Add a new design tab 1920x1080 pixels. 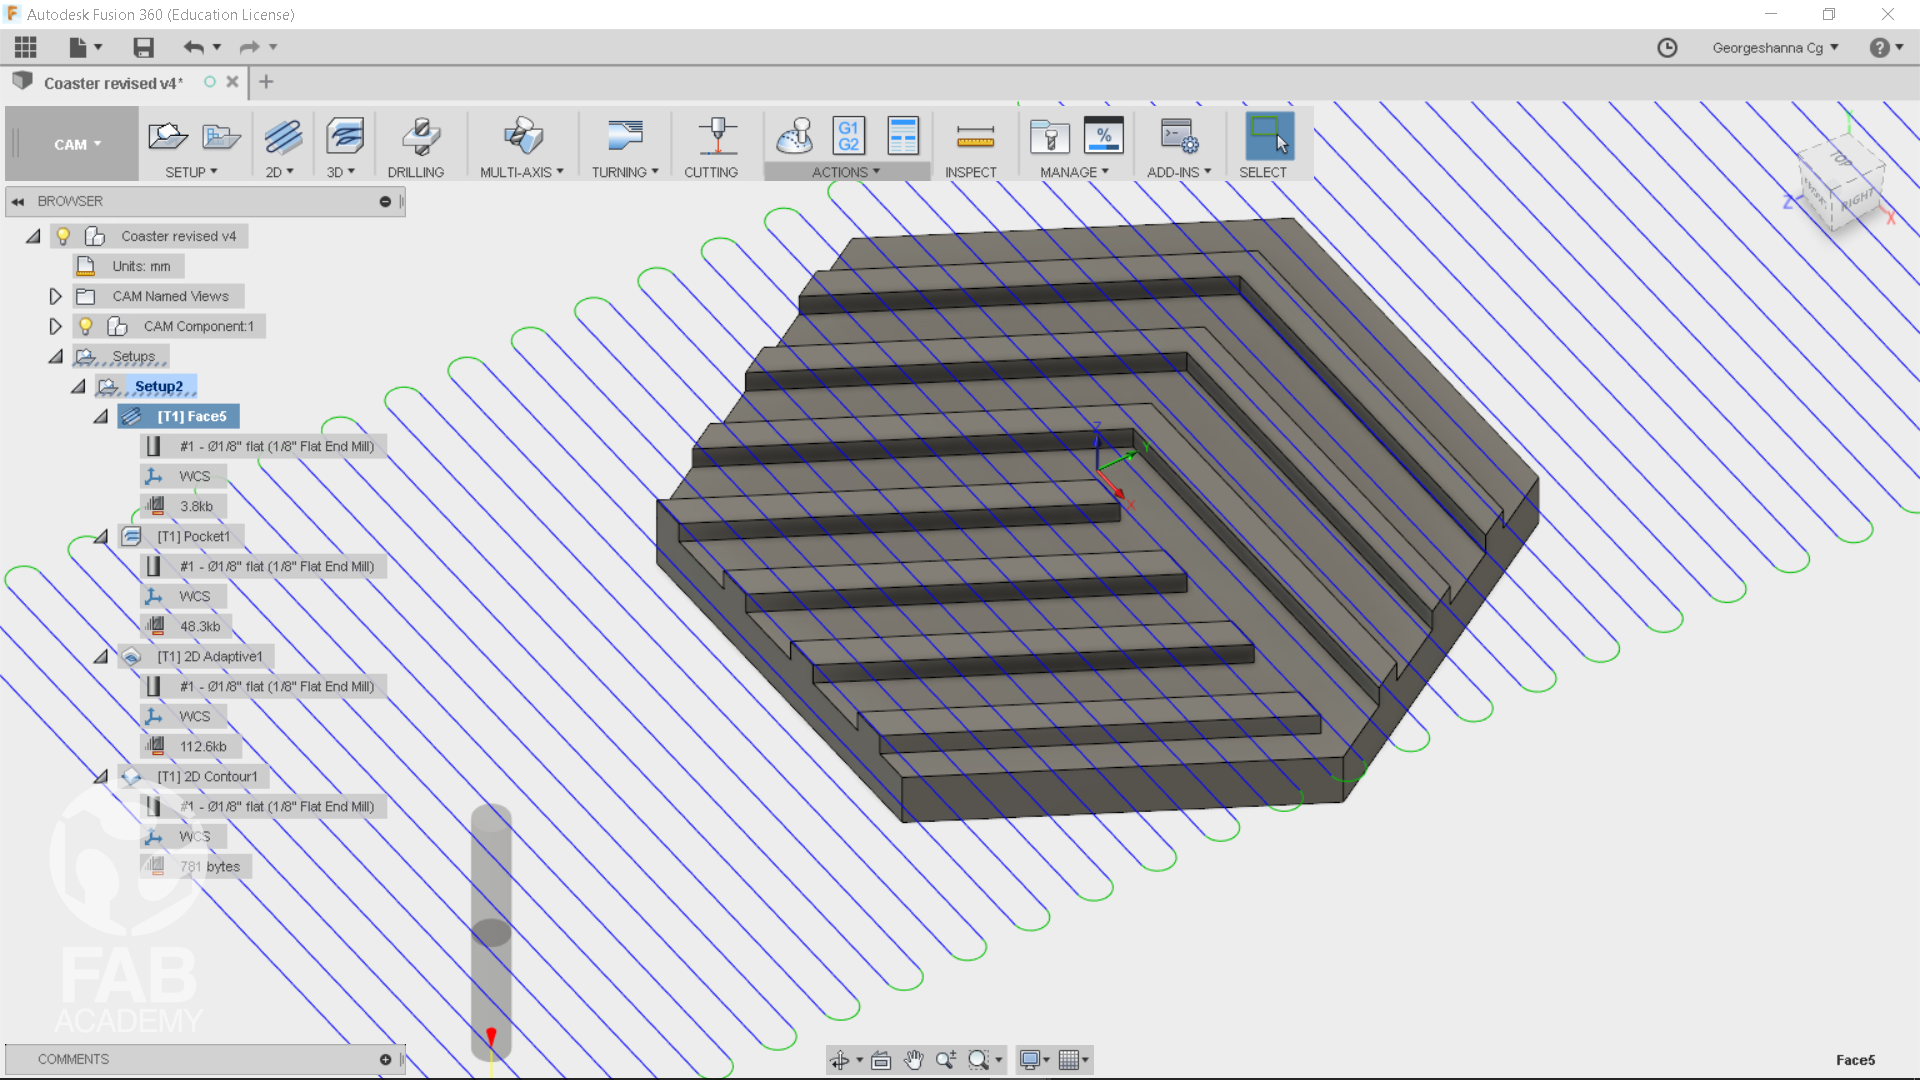(266, 82)
